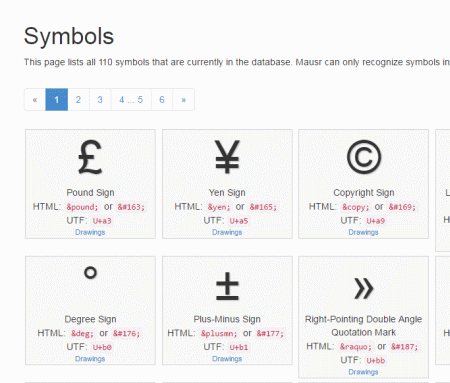Click the U+bb UTF code
Viewport: 450px width, 383px height.
(376, 360)
